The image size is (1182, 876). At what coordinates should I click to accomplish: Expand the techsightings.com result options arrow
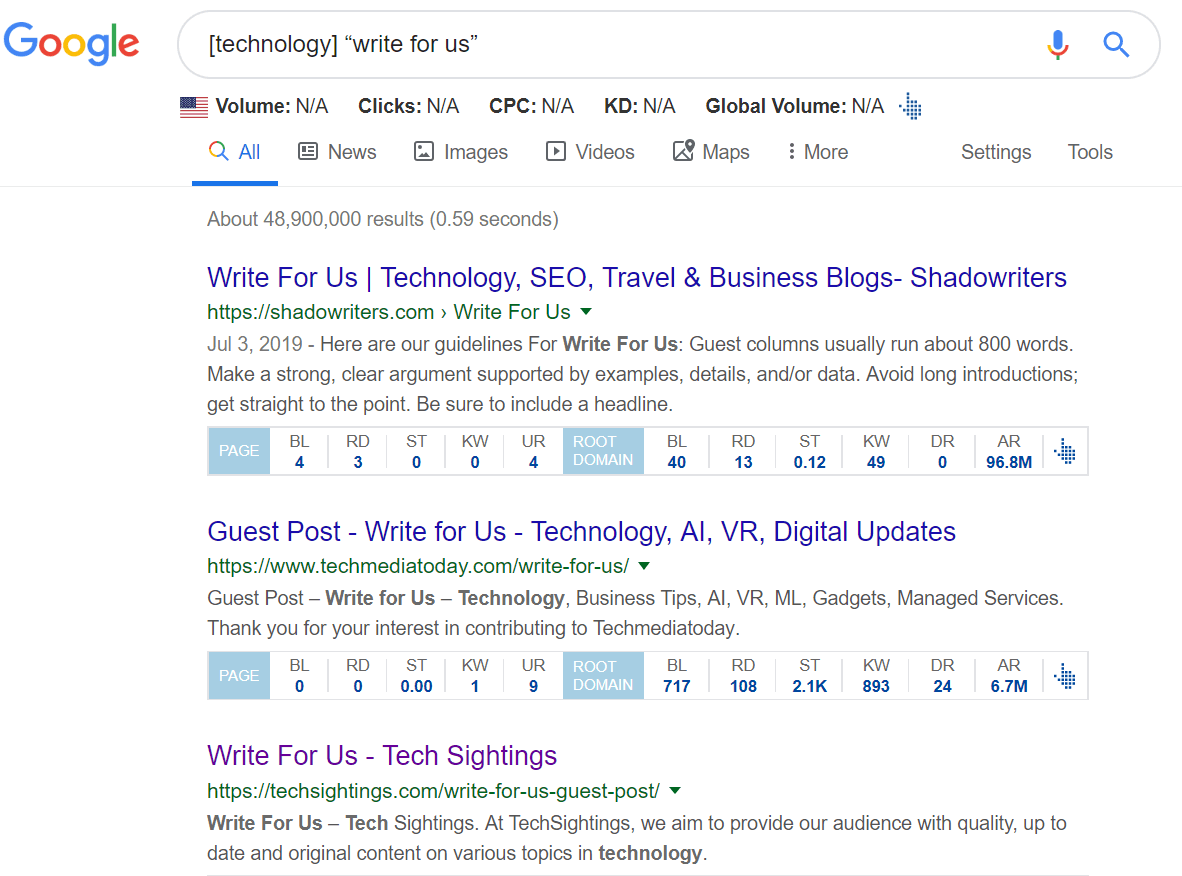pos(675,790)
